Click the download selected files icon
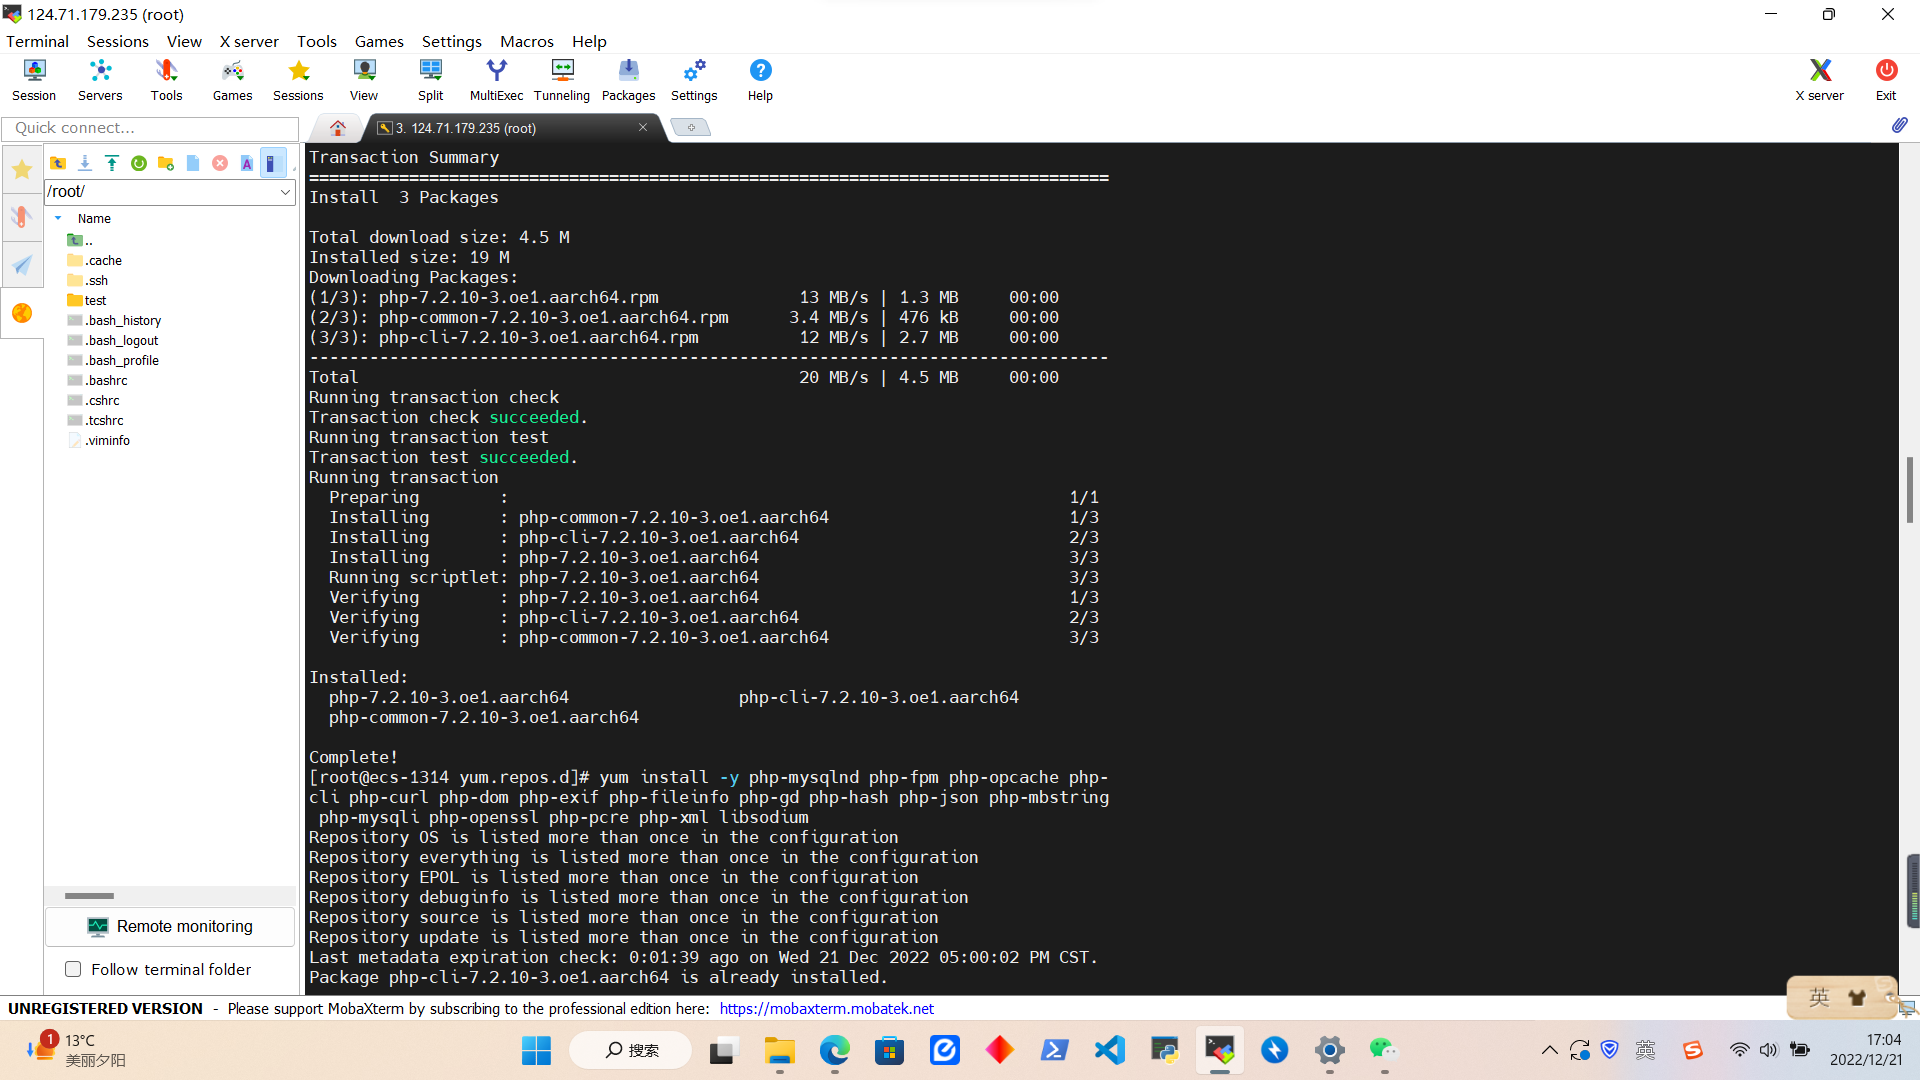The height and width of the screenshot is (1080, 1920). [85, 163]
